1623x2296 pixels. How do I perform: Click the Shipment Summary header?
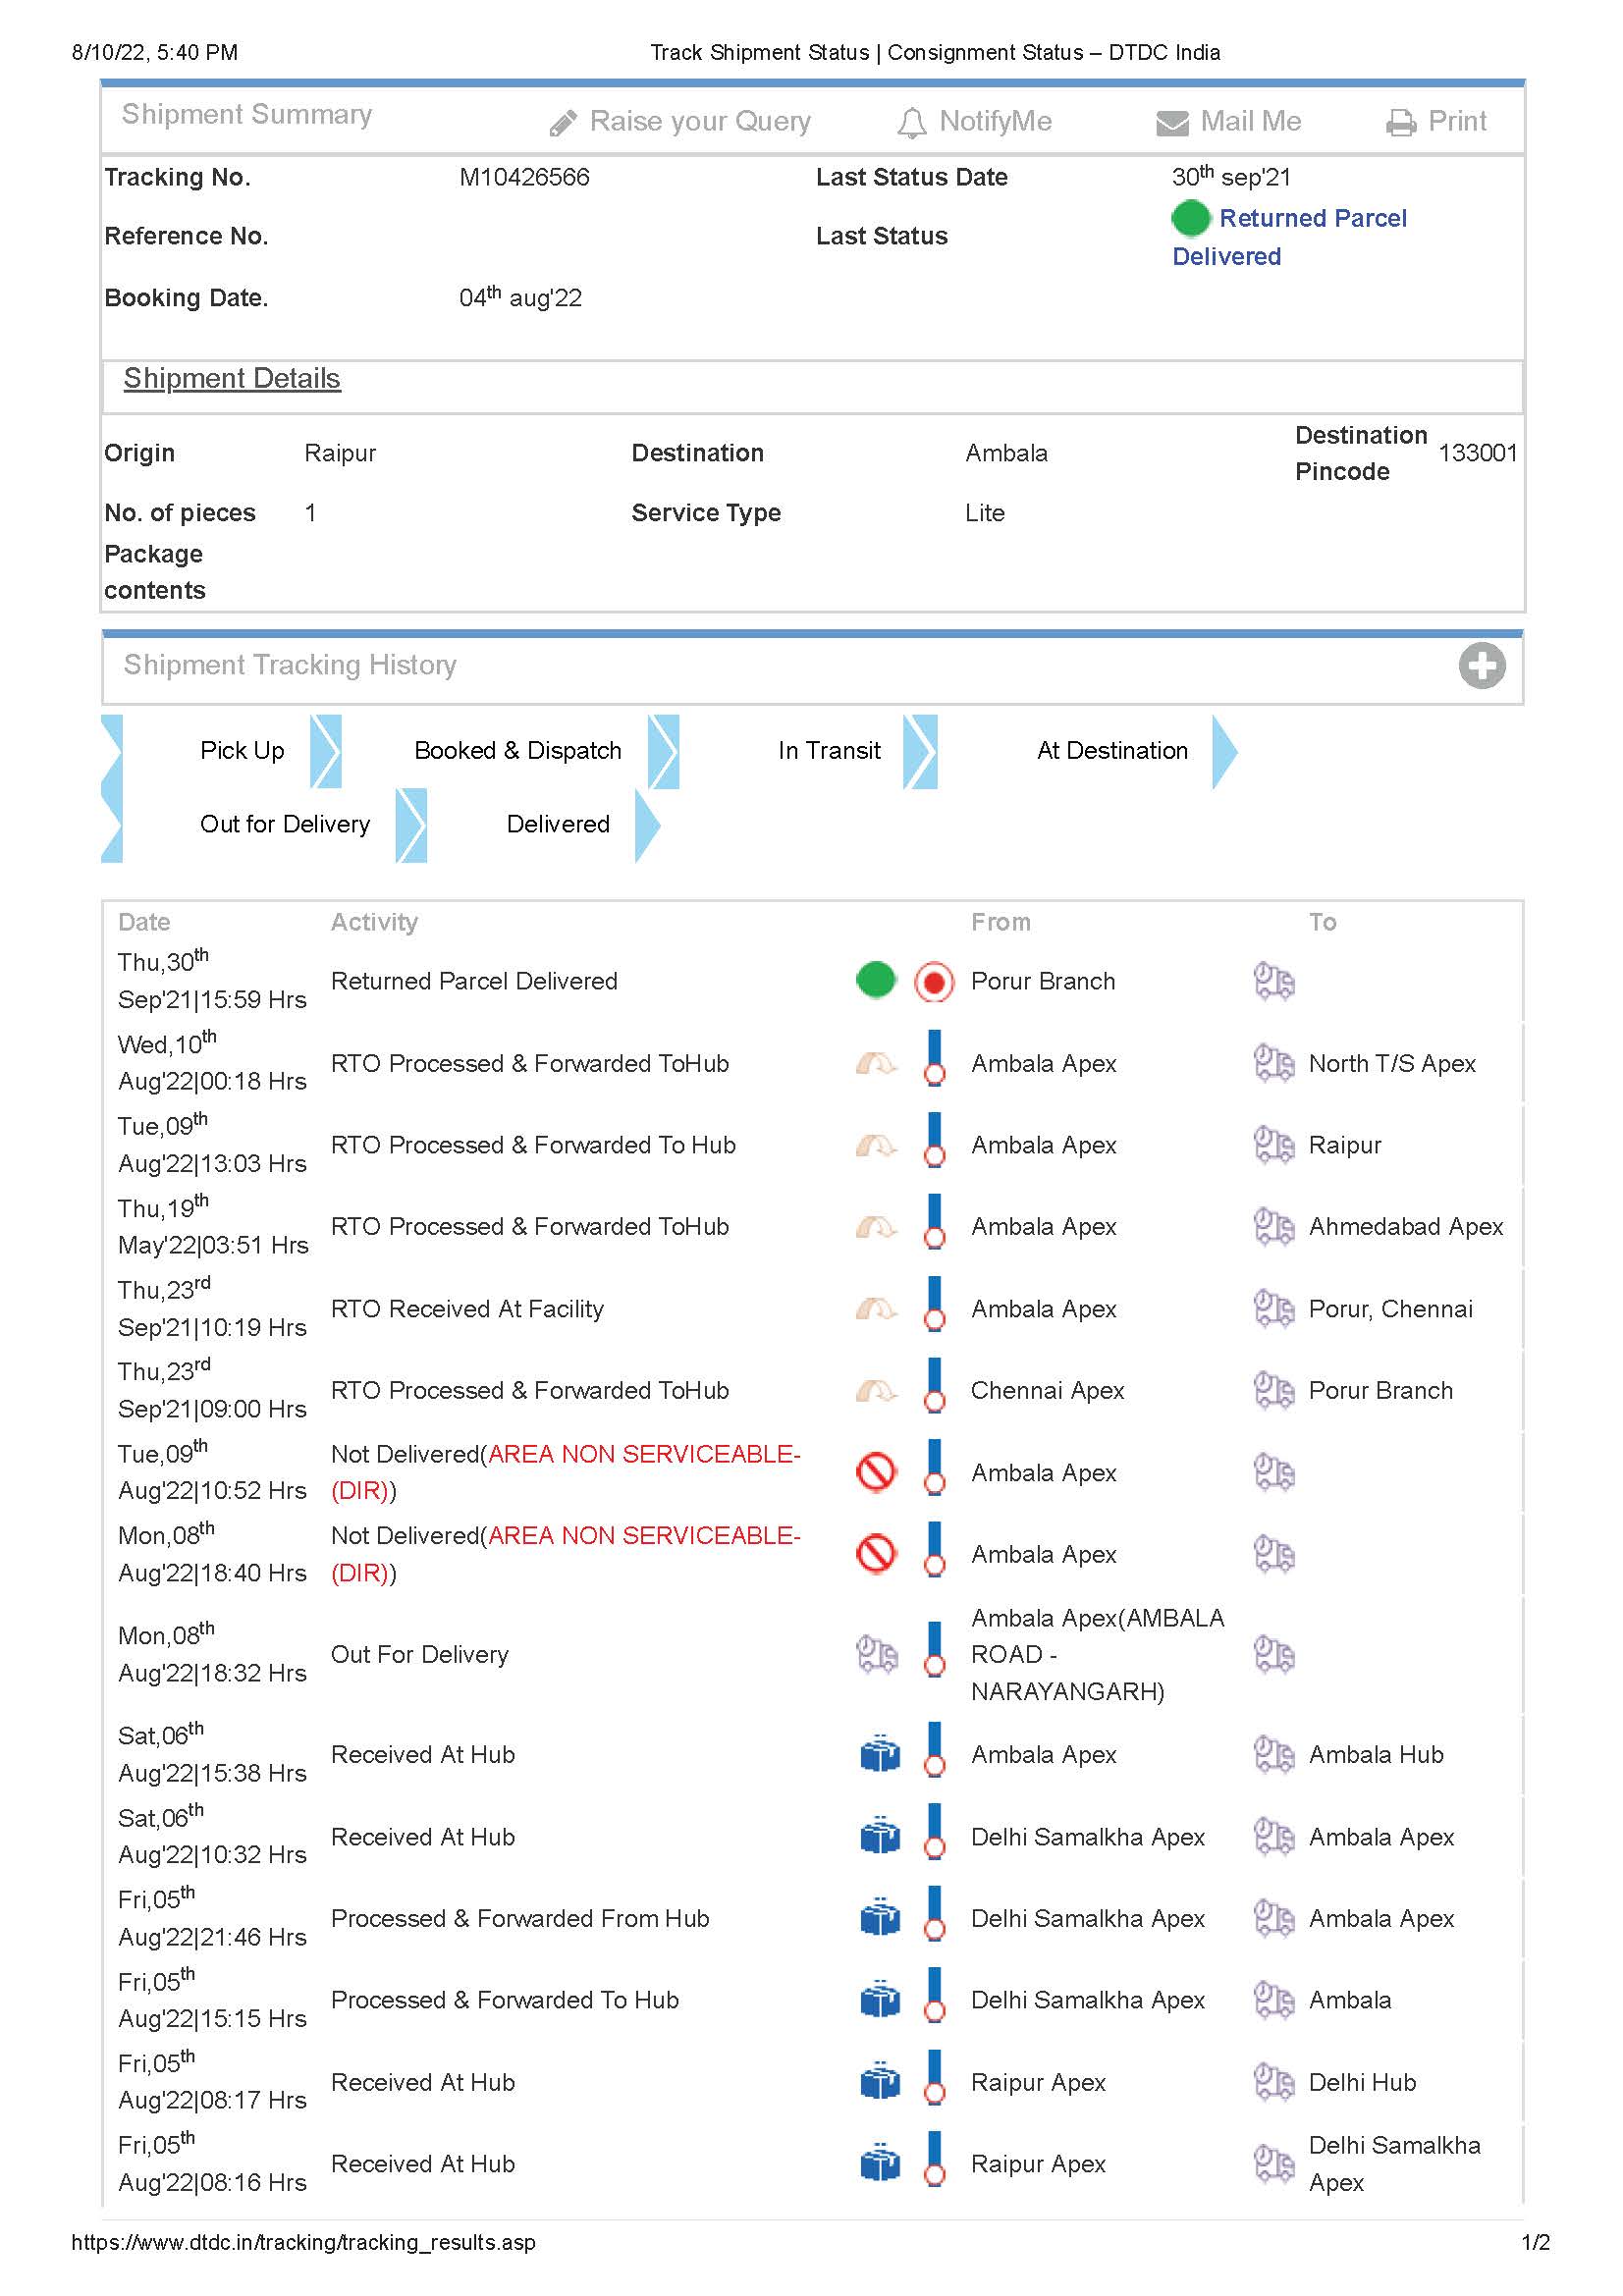[247, 115]
